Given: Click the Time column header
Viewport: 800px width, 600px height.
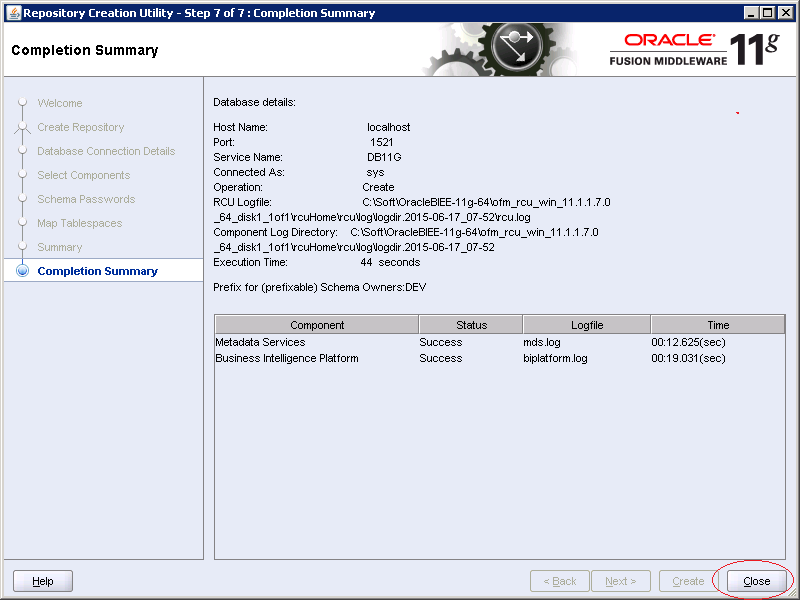Looking at the screenshot, I should coord(718,325).
